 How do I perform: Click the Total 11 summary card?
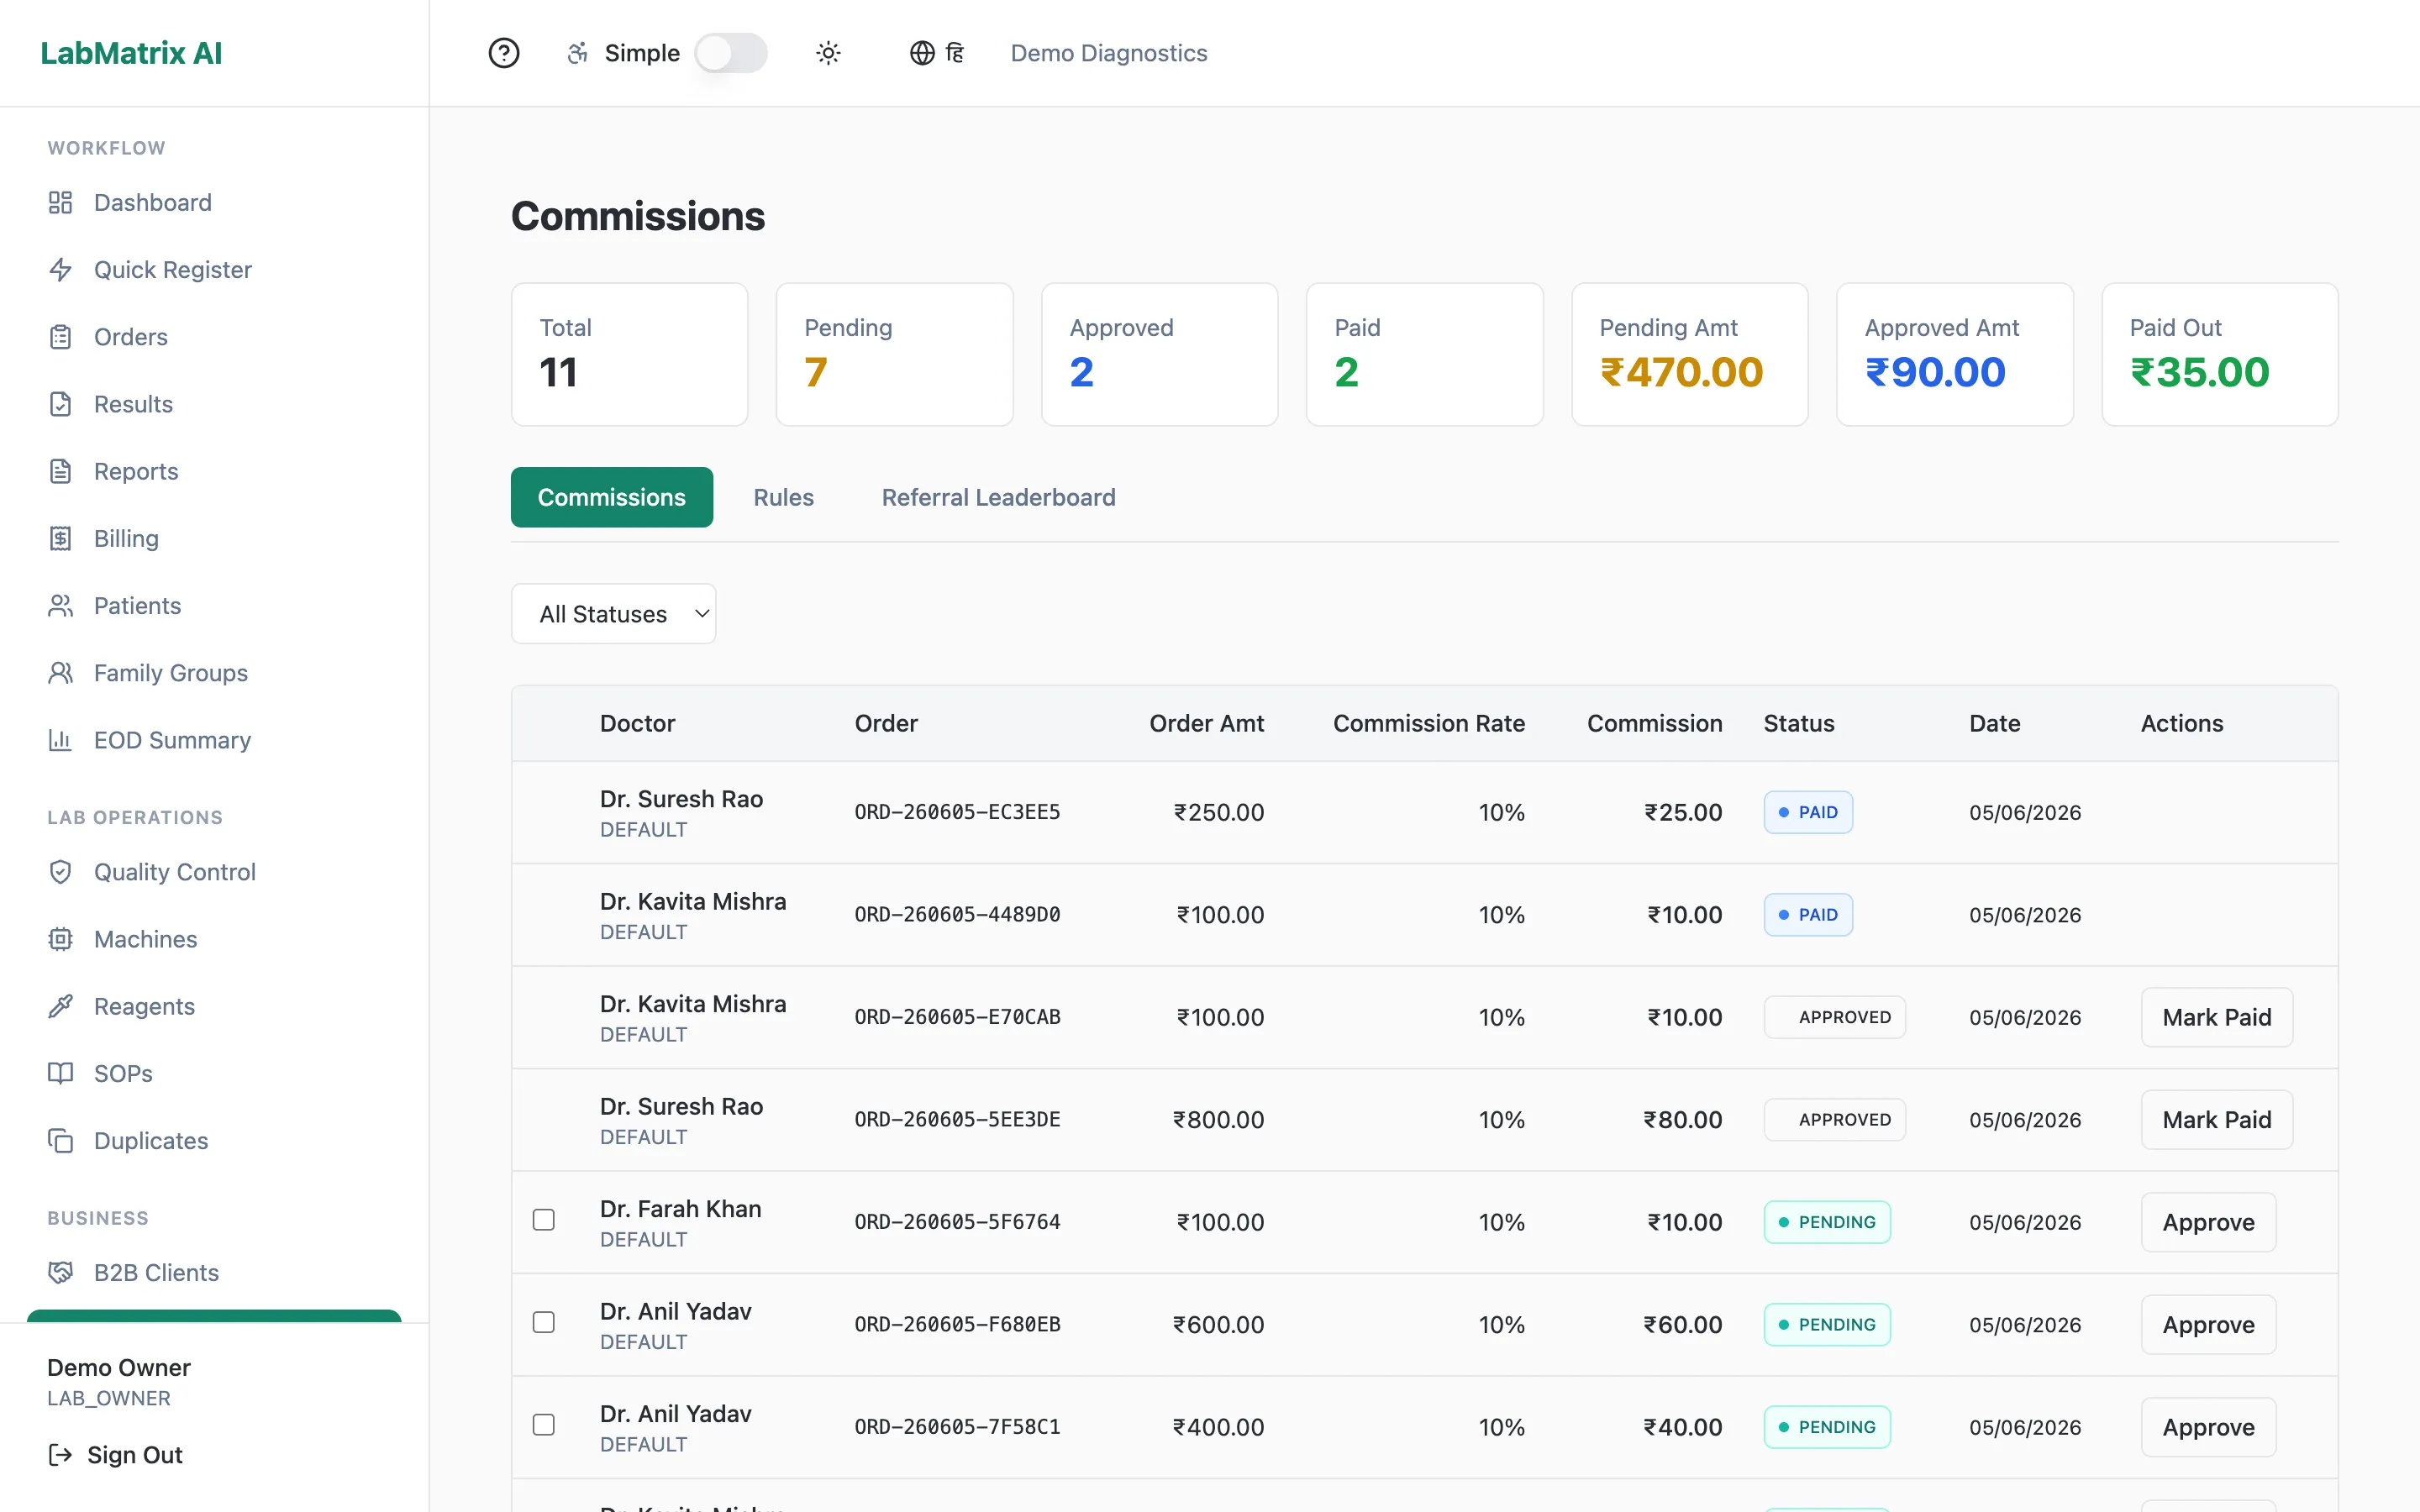coord(630,354)
